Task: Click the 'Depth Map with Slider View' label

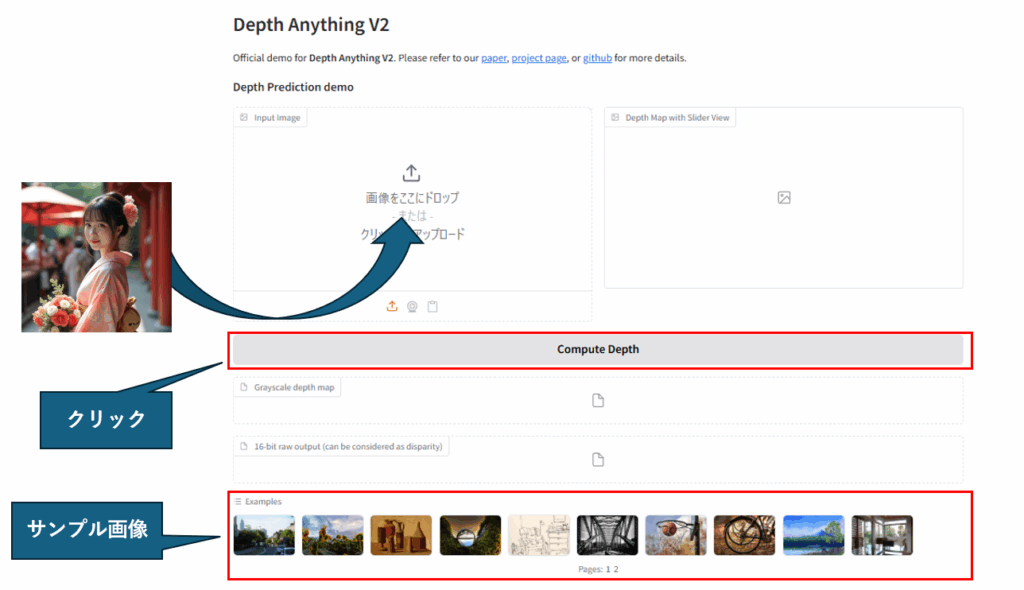Action: [677, 118]
